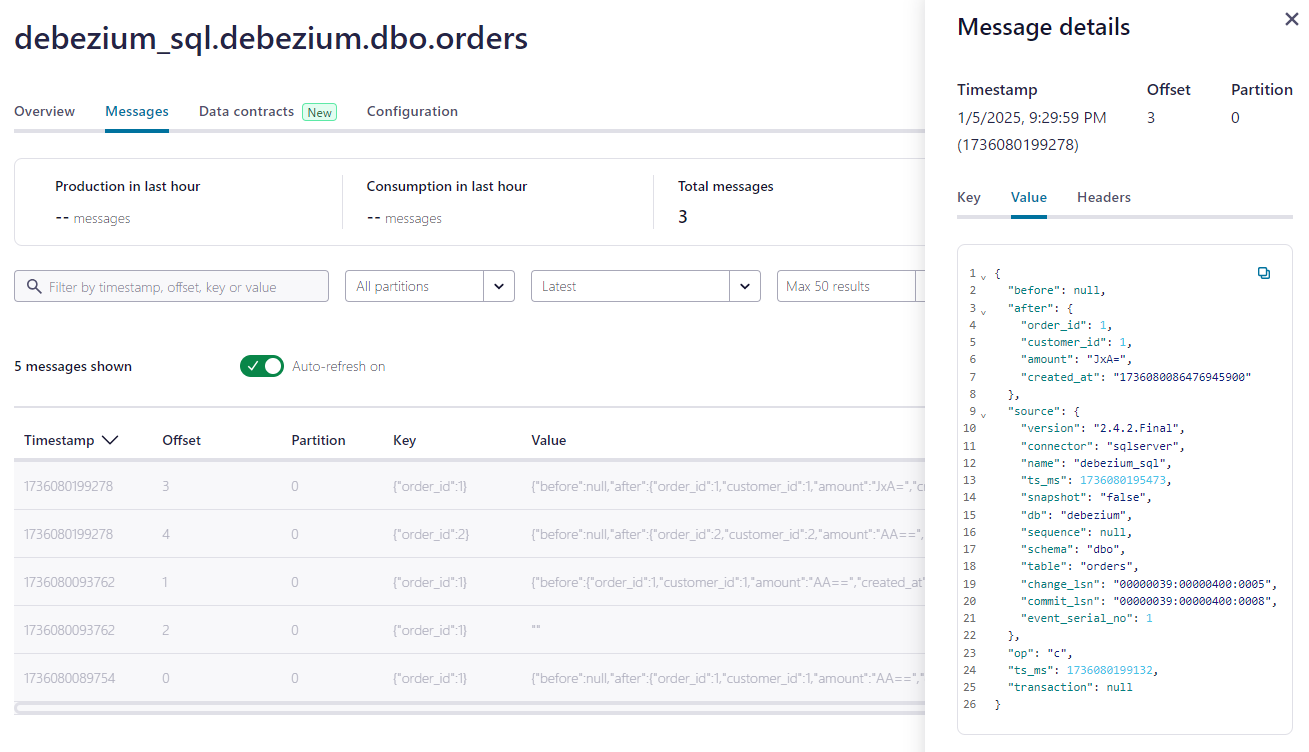Focus the message filter search field

coord(171,286)
